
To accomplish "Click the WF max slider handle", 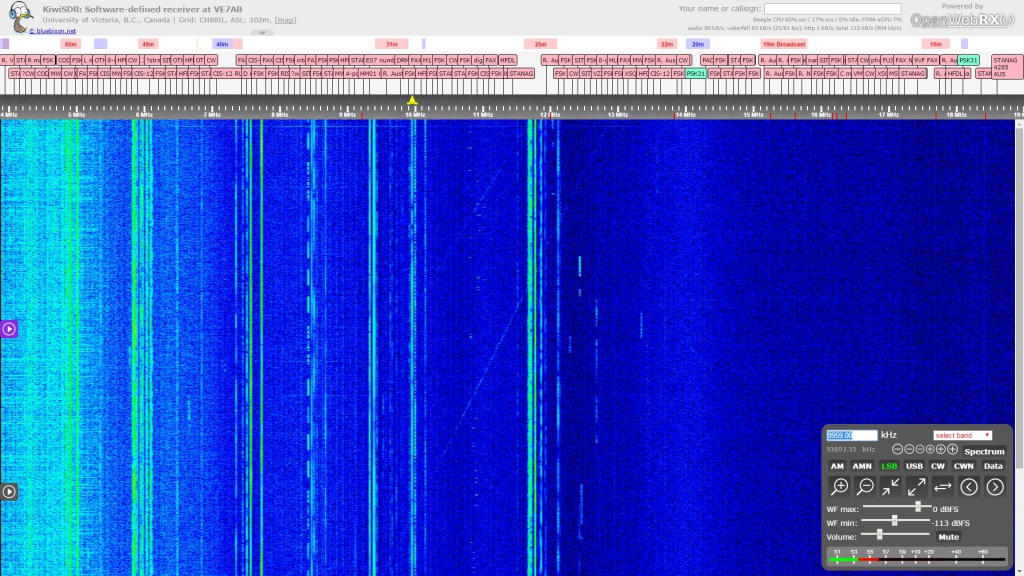I will 918,507.
